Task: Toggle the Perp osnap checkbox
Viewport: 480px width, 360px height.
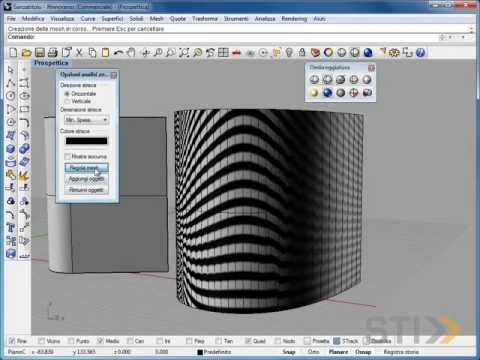Action: [x=189, y=341]
